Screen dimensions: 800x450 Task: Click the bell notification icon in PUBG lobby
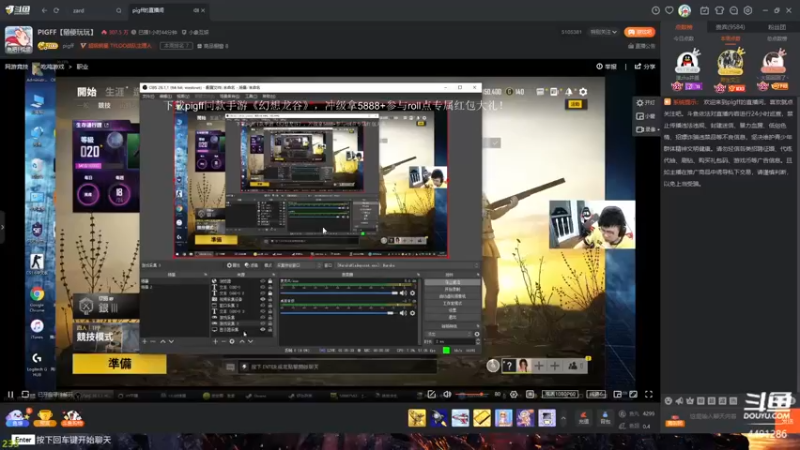(x=568, y=91)
